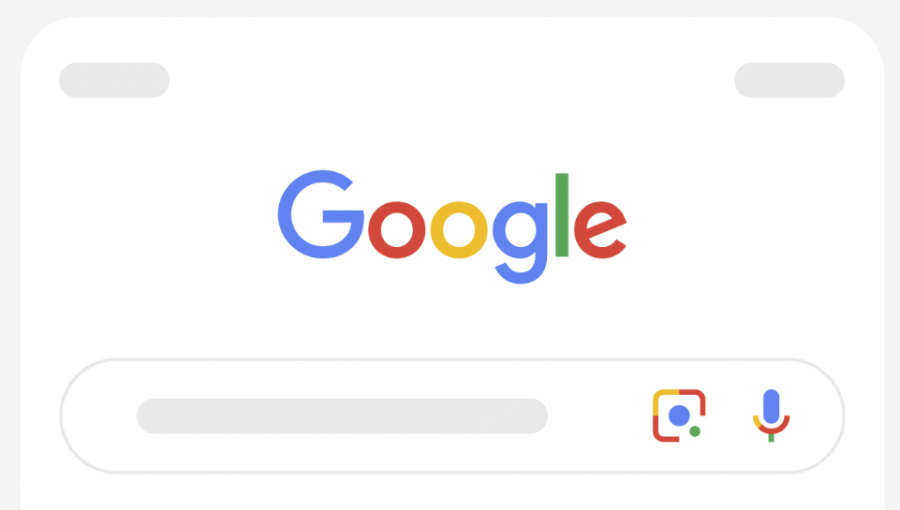The image size is (900, 510).
Task: Click the red e ending Google logo
Action: [600, 229]
